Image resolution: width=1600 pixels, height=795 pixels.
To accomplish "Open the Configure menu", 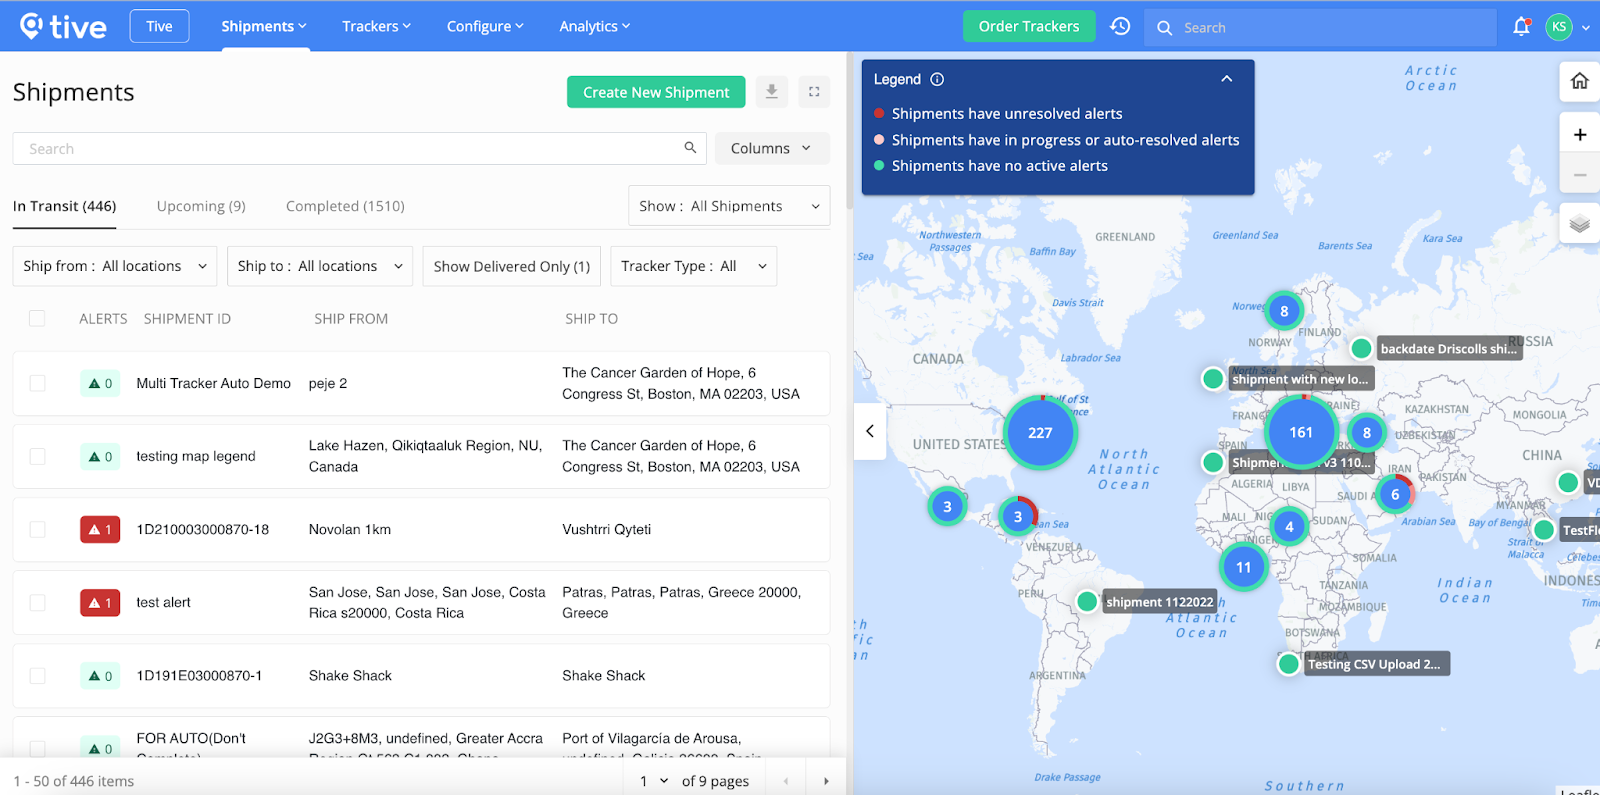I will (x=485, y=26).
